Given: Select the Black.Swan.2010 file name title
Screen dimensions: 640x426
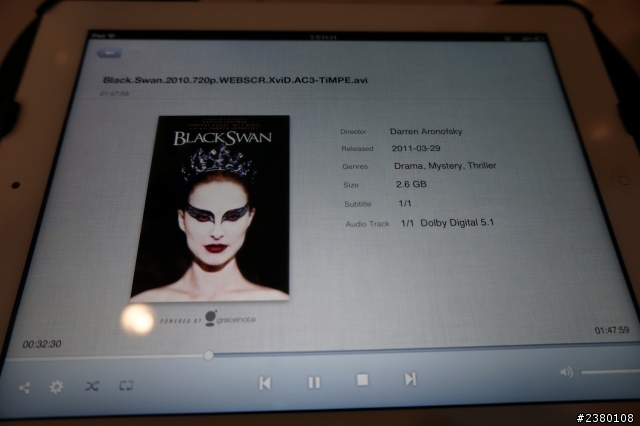Looking at the screenshot, I should click(x=235, y=80).
